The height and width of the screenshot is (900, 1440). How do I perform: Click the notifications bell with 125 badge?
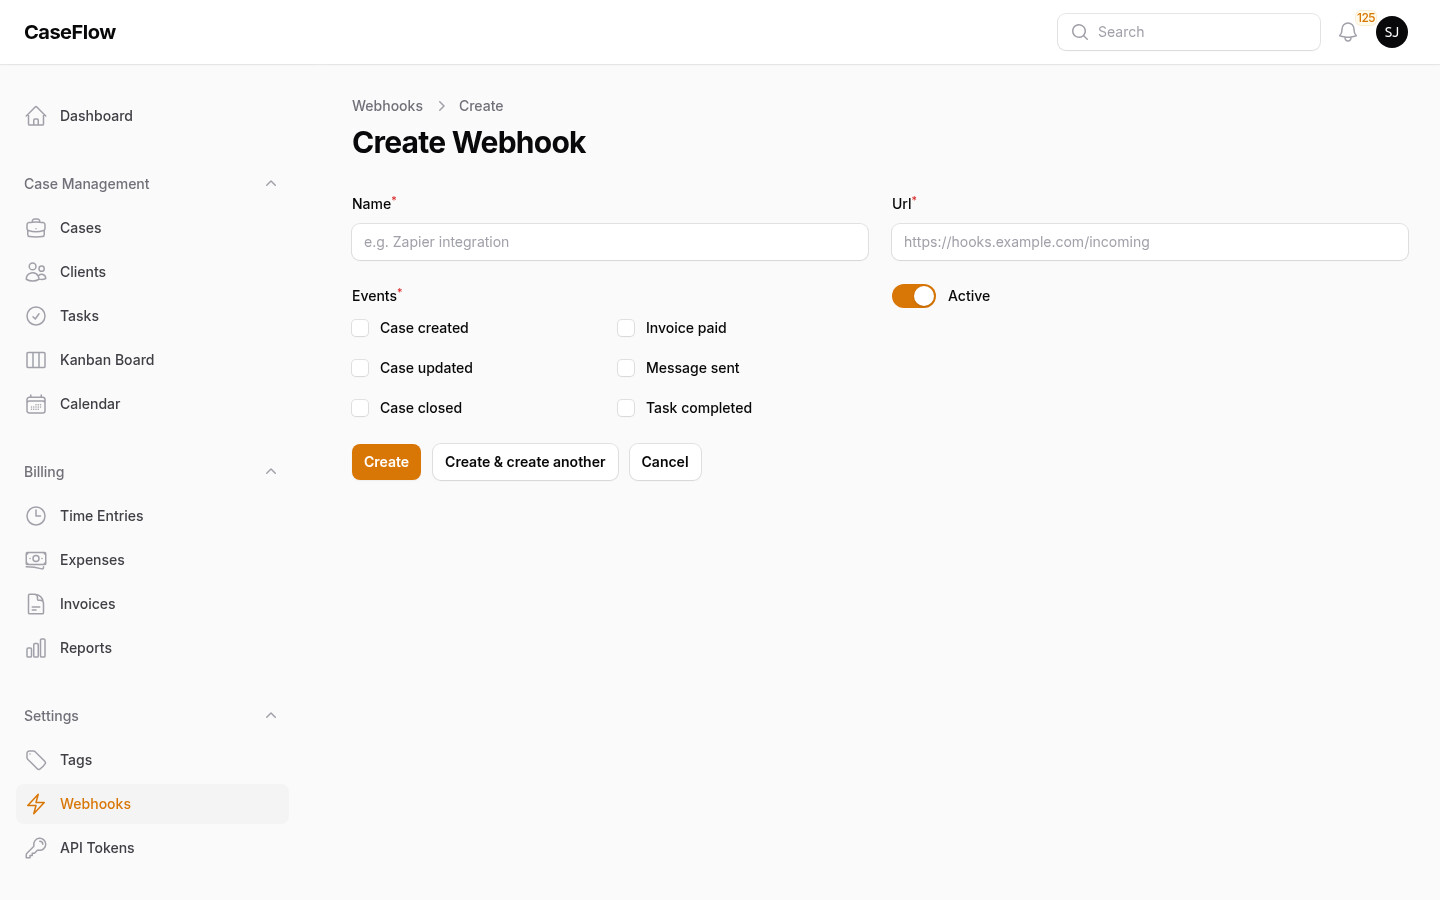point(1348,32)
